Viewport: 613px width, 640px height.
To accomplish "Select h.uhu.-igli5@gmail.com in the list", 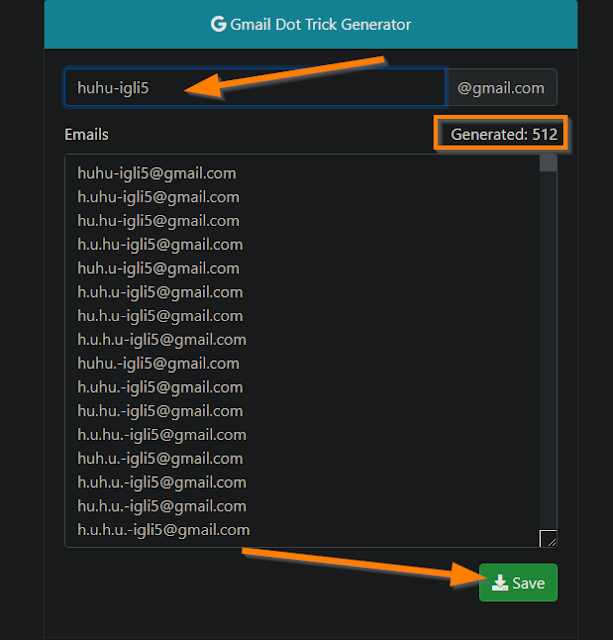I will [x=160, y=387].
